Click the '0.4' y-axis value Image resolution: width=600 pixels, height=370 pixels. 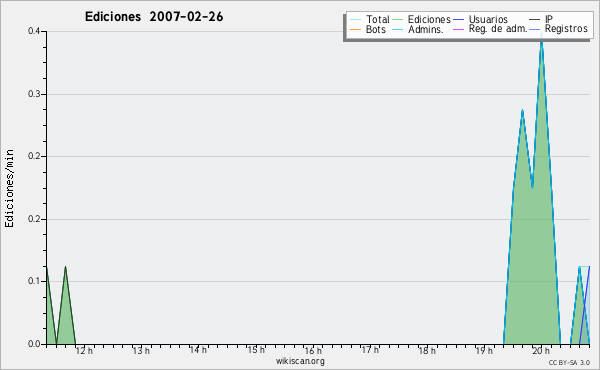pos(34,31)
